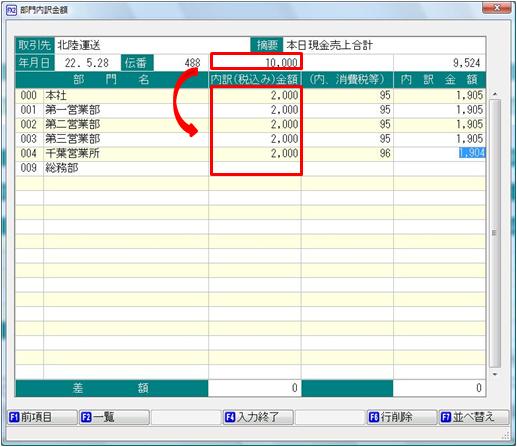This screenshot has width=517, height=447.
Task: Delete row using F6 行削除
Action: pyautogui.click(x=402, y=417)
